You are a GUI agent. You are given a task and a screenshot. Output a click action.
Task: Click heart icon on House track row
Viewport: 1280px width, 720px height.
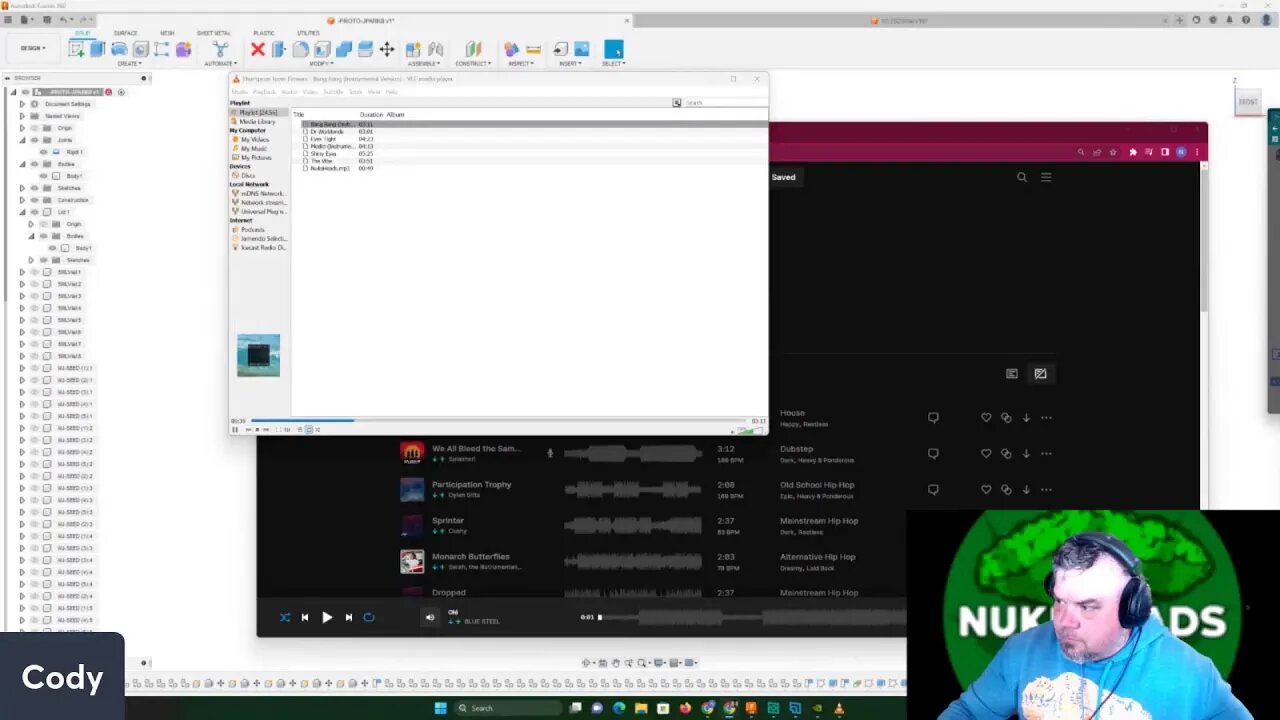click(x=986, y=418)
